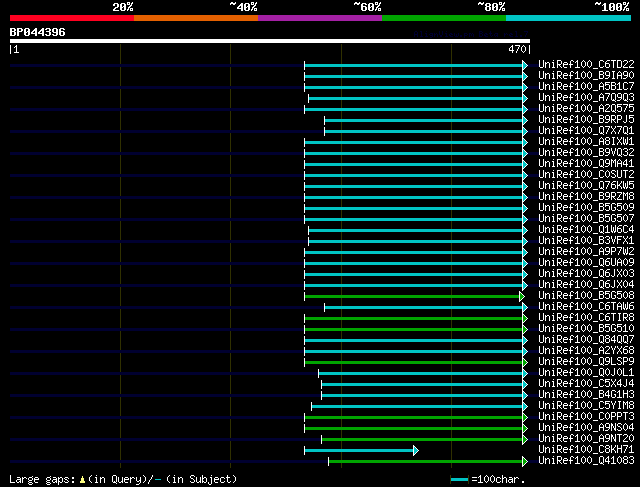Viewport: 640px width, 487px height.
Task: Select the UniRef100_A7Q9Q3 label
Action: [x=586, y=97]
